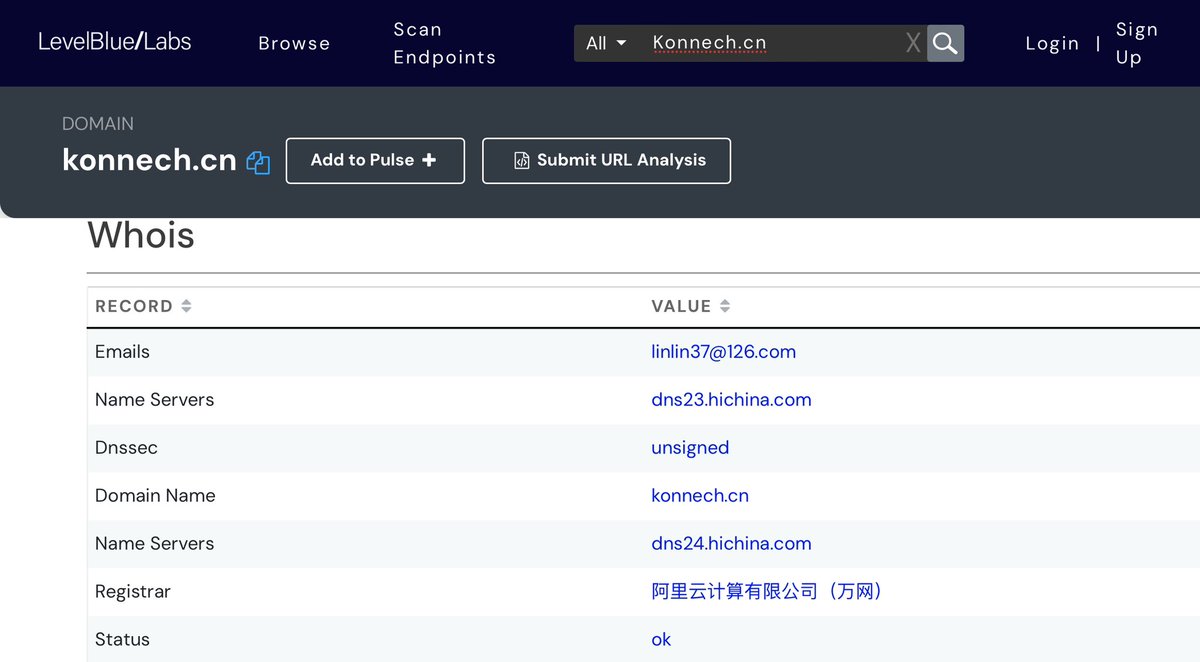Open the Browse menu
This screenshot has width=1200, height=662.
pos(294,43)
